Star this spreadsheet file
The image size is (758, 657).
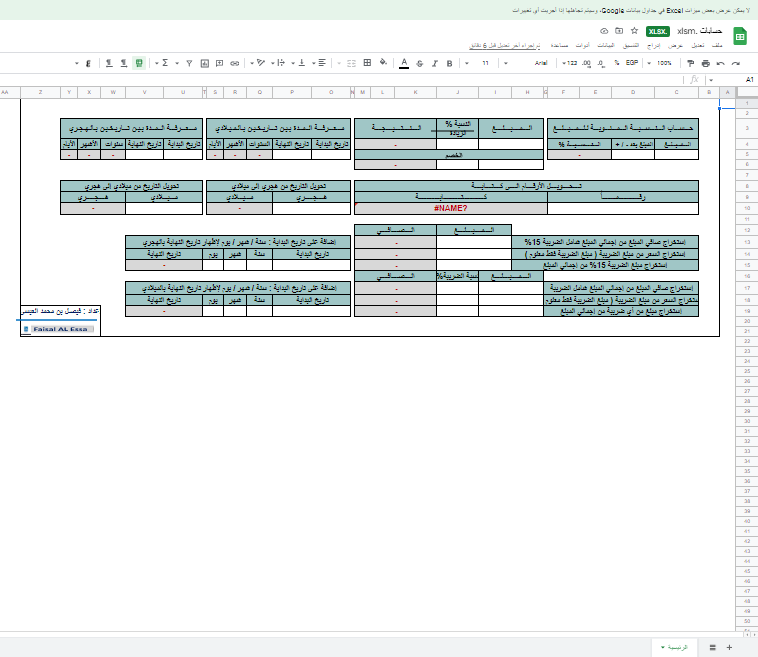coord(634,31)
